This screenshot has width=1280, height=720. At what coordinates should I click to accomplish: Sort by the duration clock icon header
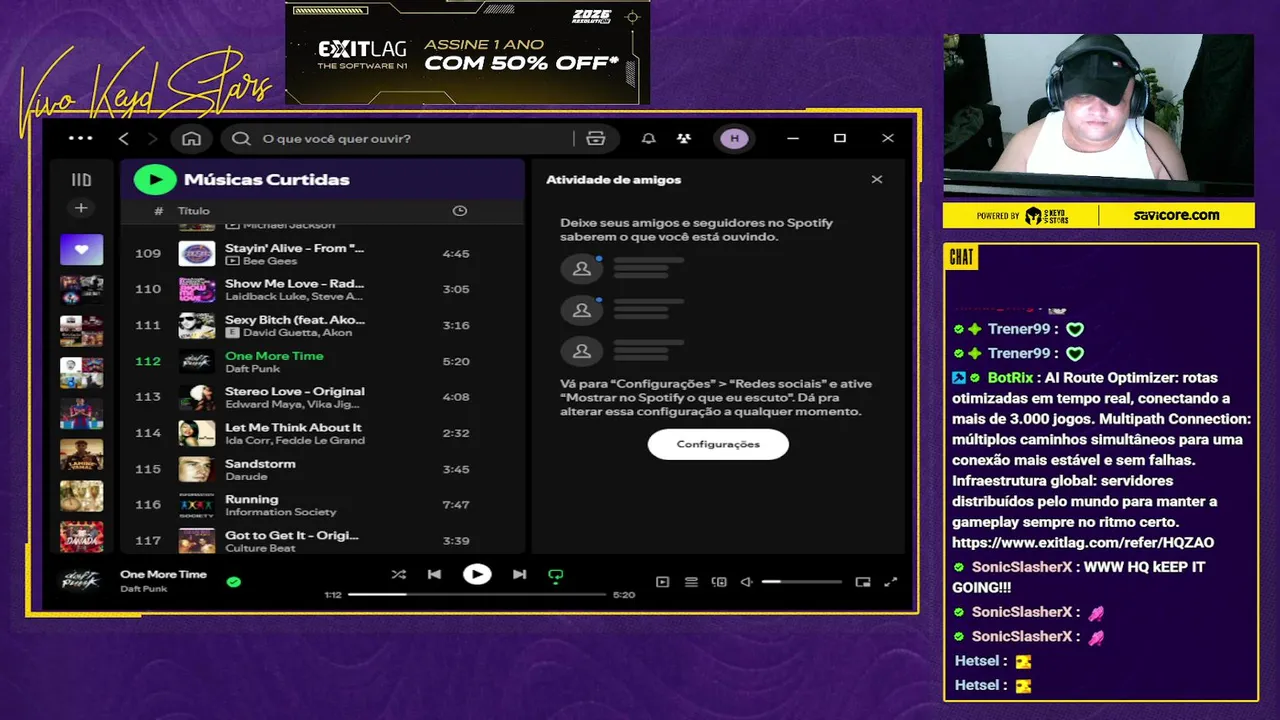460,211
